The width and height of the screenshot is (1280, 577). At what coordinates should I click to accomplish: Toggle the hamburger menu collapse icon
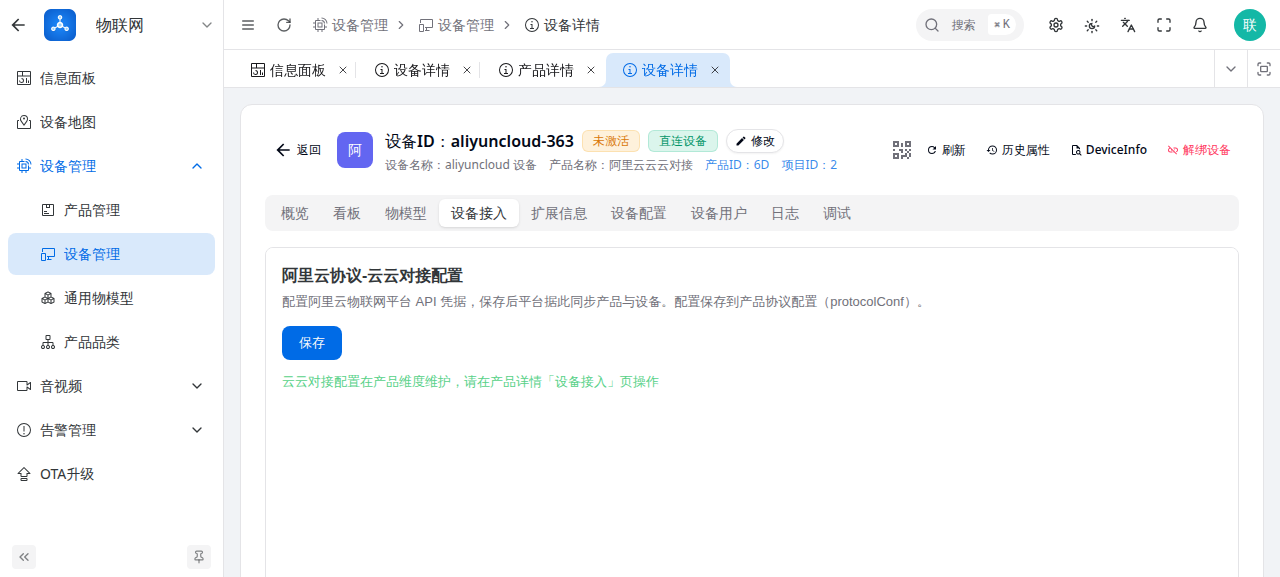248,25
